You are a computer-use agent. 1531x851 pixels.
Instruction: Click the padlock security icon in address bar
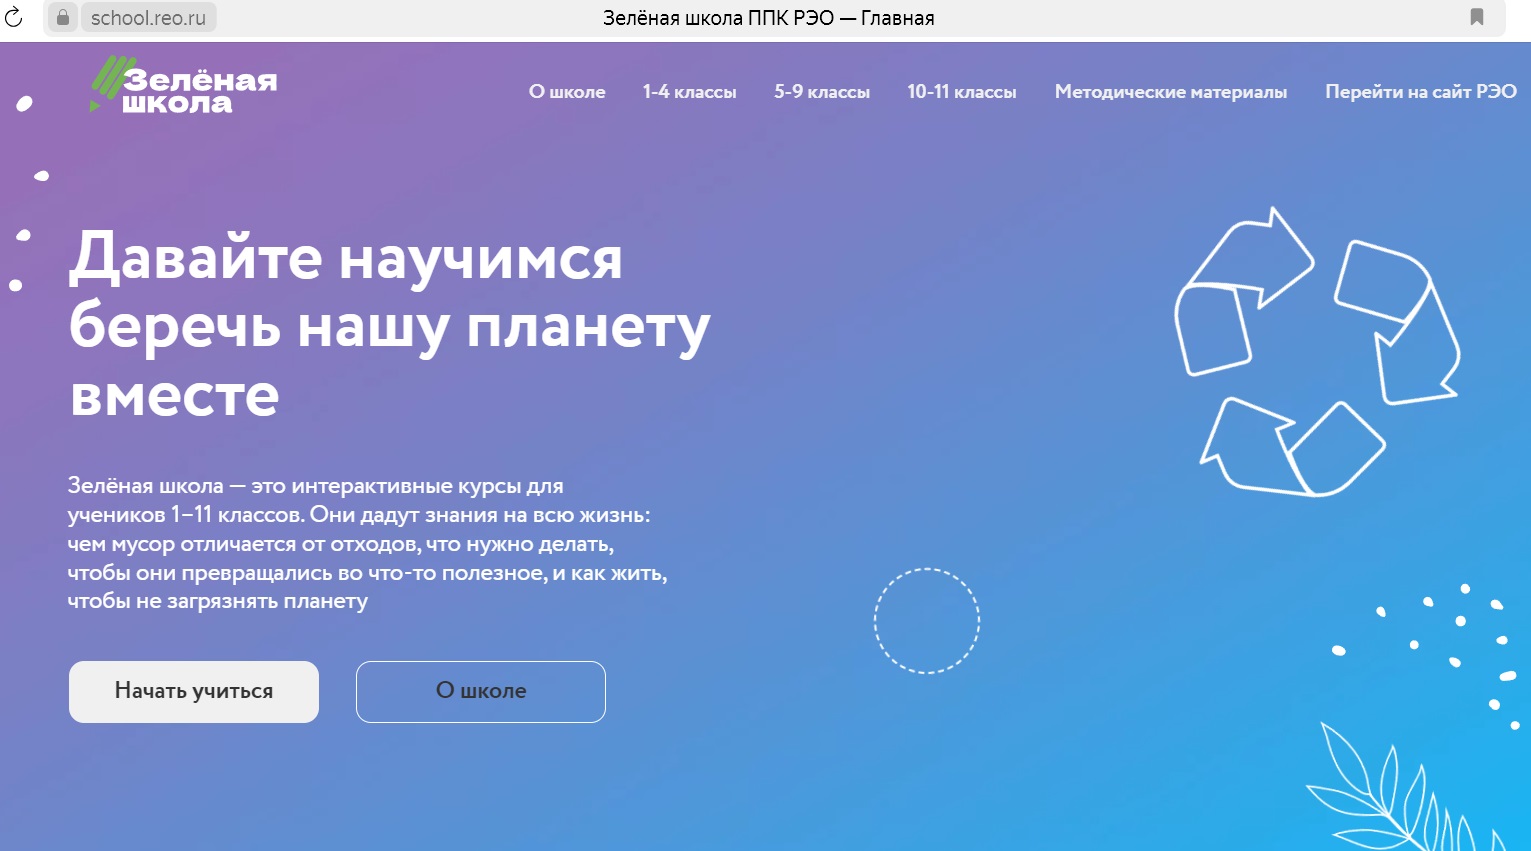[x=64, y=17]
